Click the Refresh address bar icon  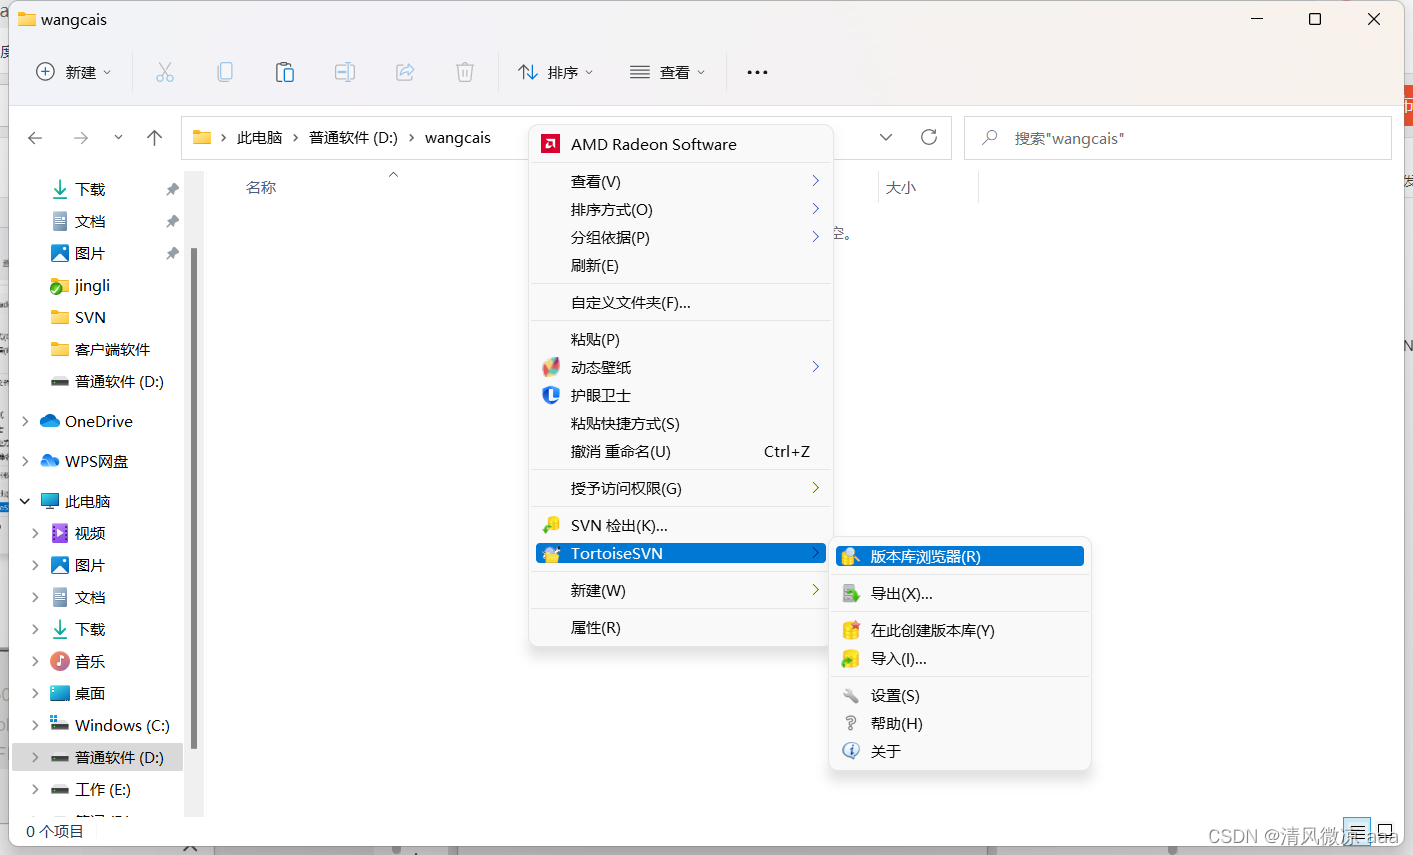929,138
